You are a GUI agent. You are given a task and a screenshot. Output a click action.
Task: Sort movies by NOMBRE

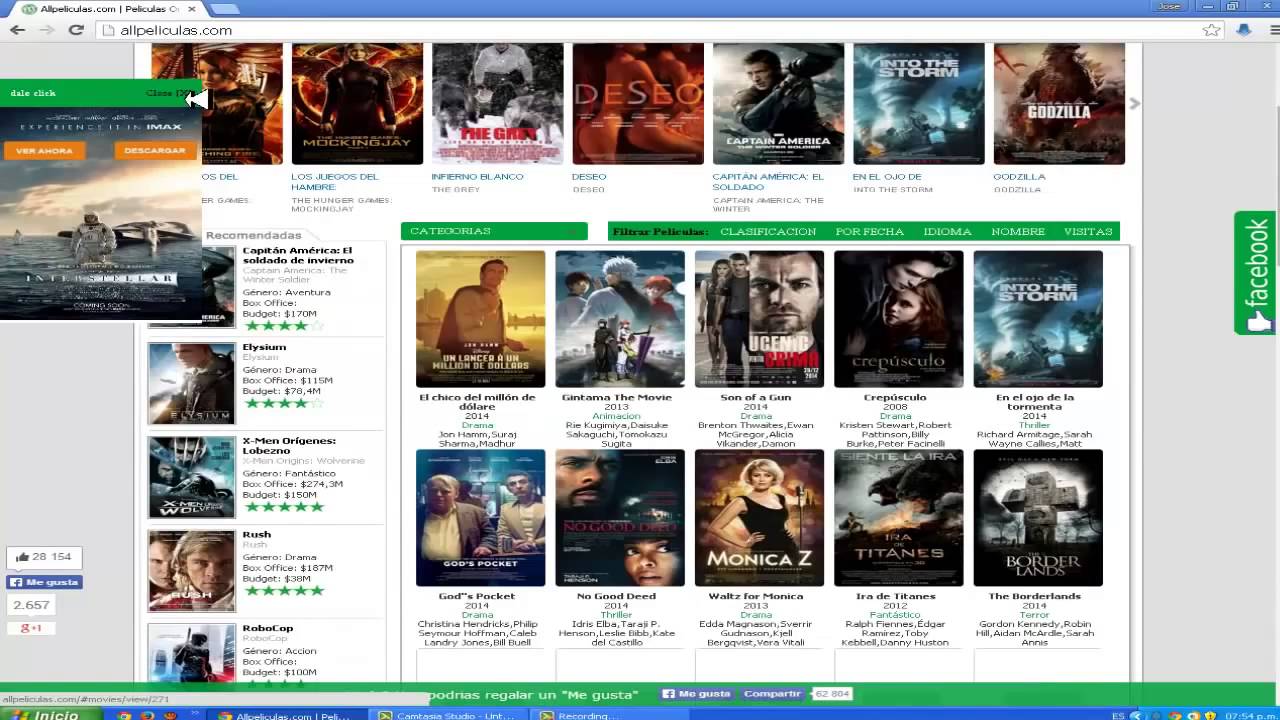coord(1018,232)
